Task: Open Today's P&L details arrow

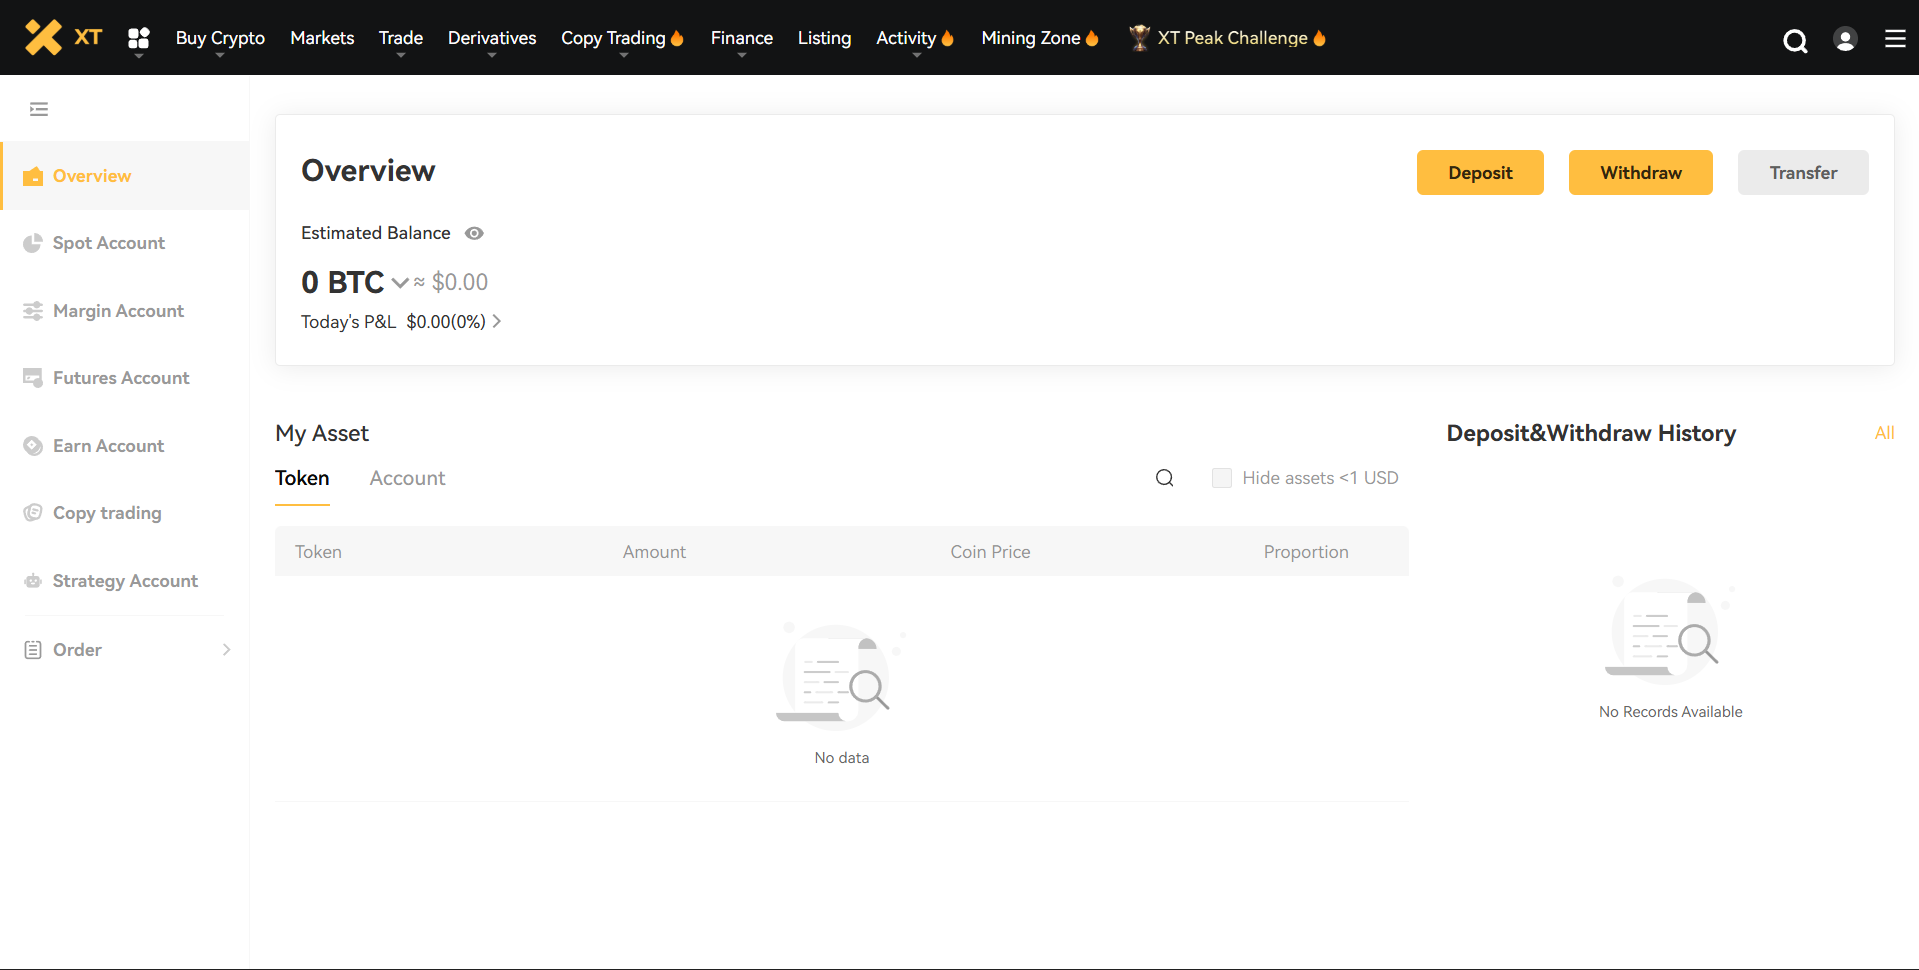Action: [497, 322]
